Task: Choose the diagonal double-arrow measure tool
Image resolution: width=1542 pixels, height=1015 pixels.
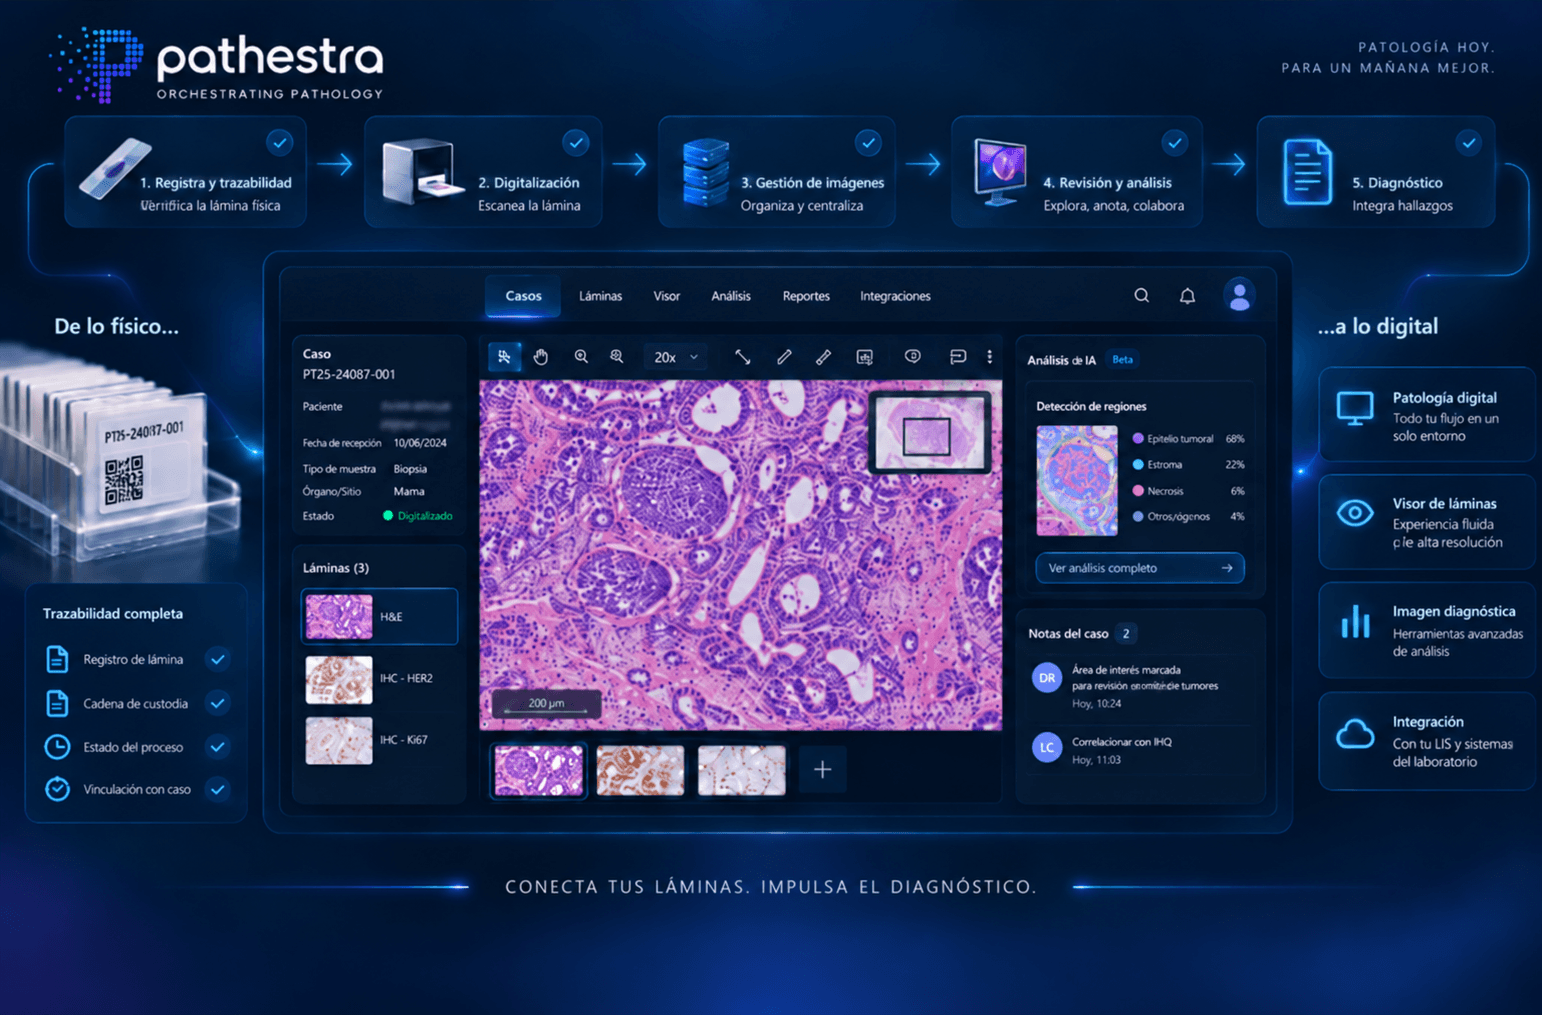Action: (742, 357)
